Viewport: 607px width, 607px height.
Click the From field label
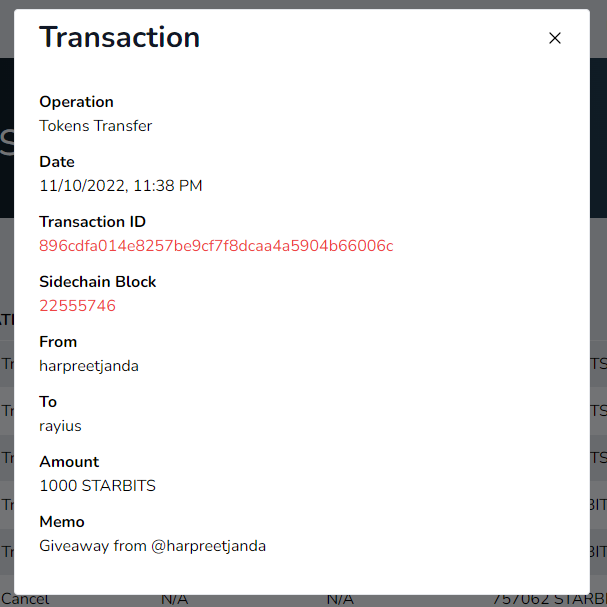tap(58, 342)
